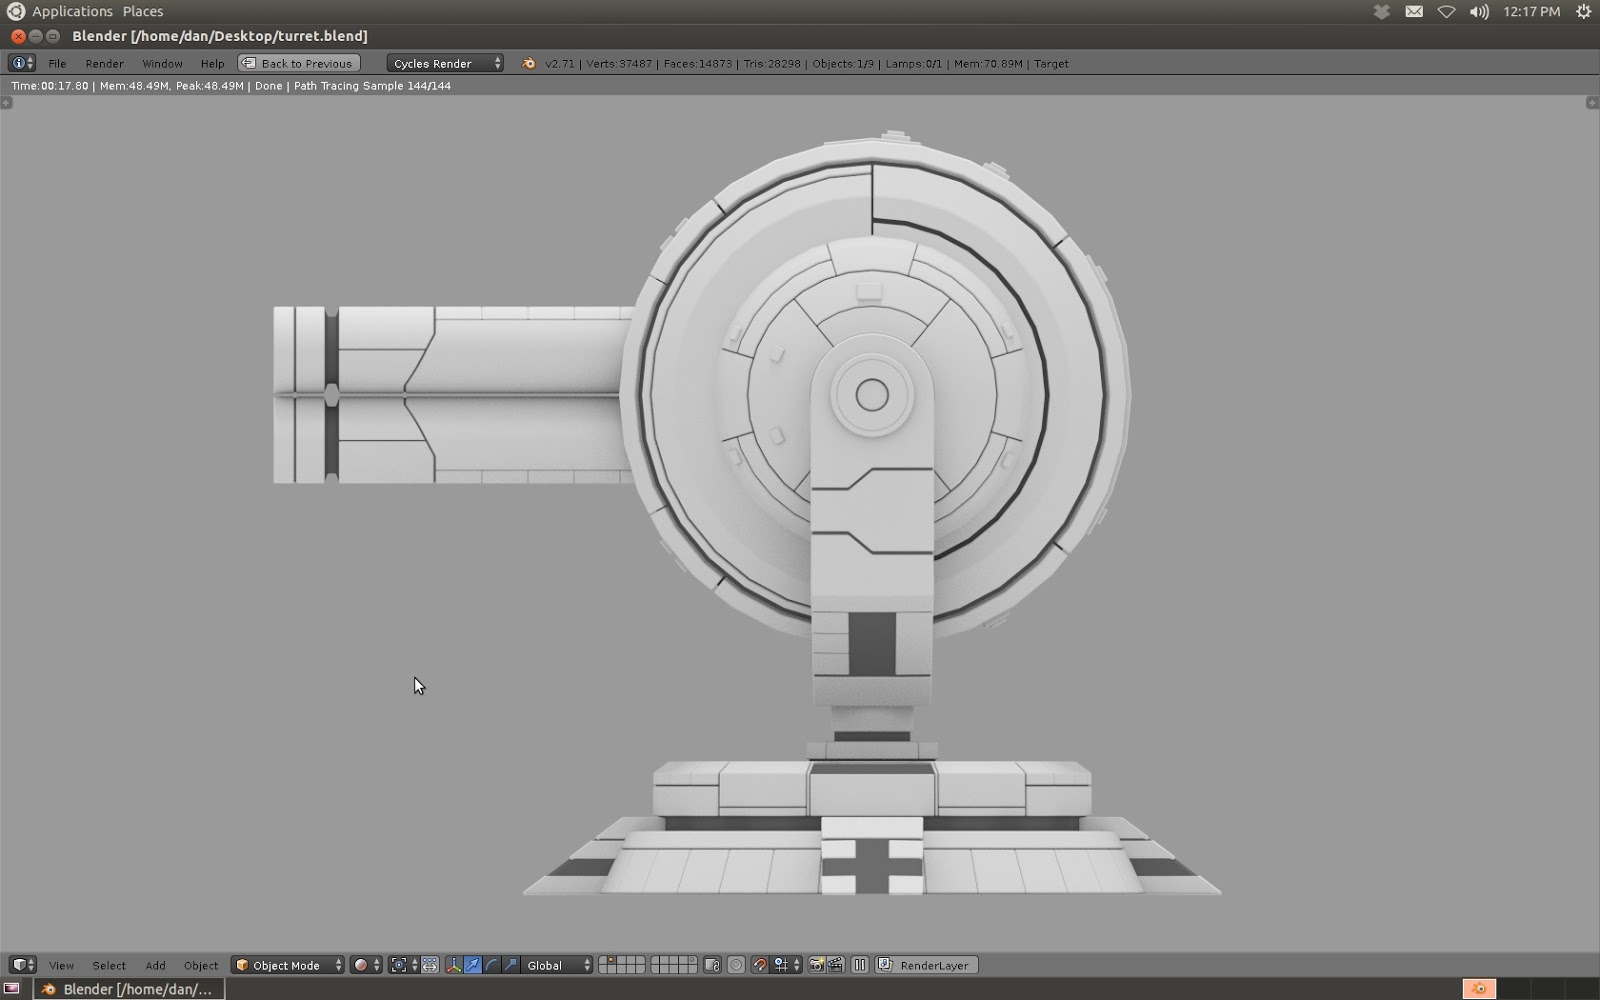Open the Object menu in viewport header
The image size is (1600, 1000).
(200, 965)
